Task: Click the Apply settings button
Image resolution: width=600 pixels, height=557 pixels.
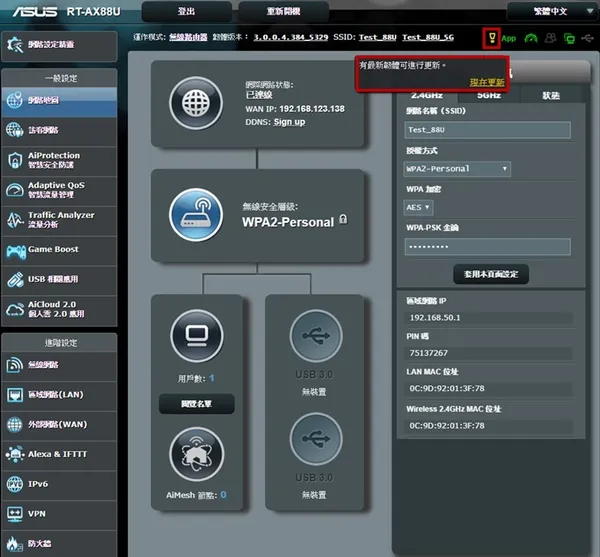Action: pyautogui.click(x=491, y=274)
